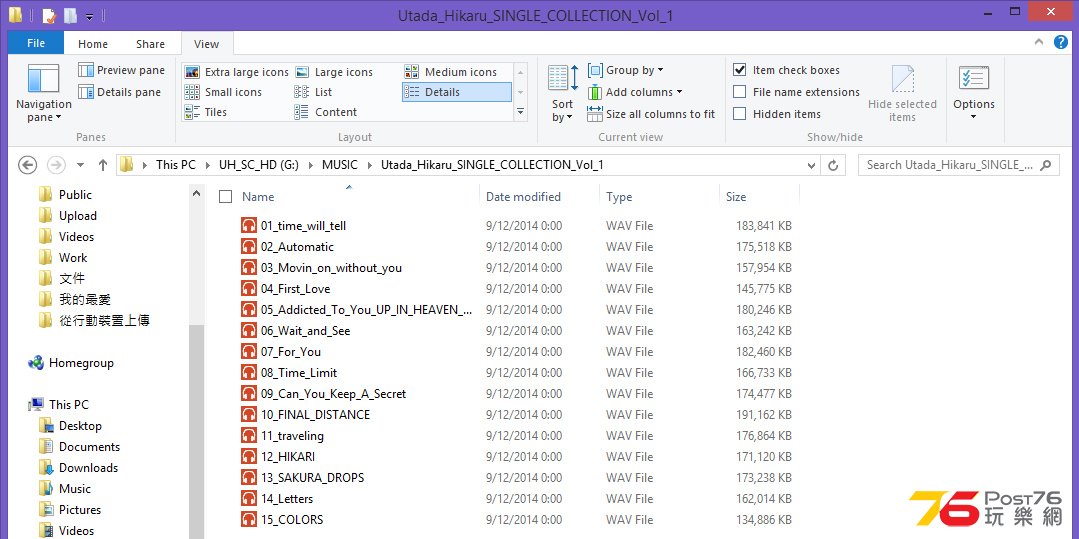Viewport: 1079px width, 539px height.
Task: Open folder Options
Action: 974,92
